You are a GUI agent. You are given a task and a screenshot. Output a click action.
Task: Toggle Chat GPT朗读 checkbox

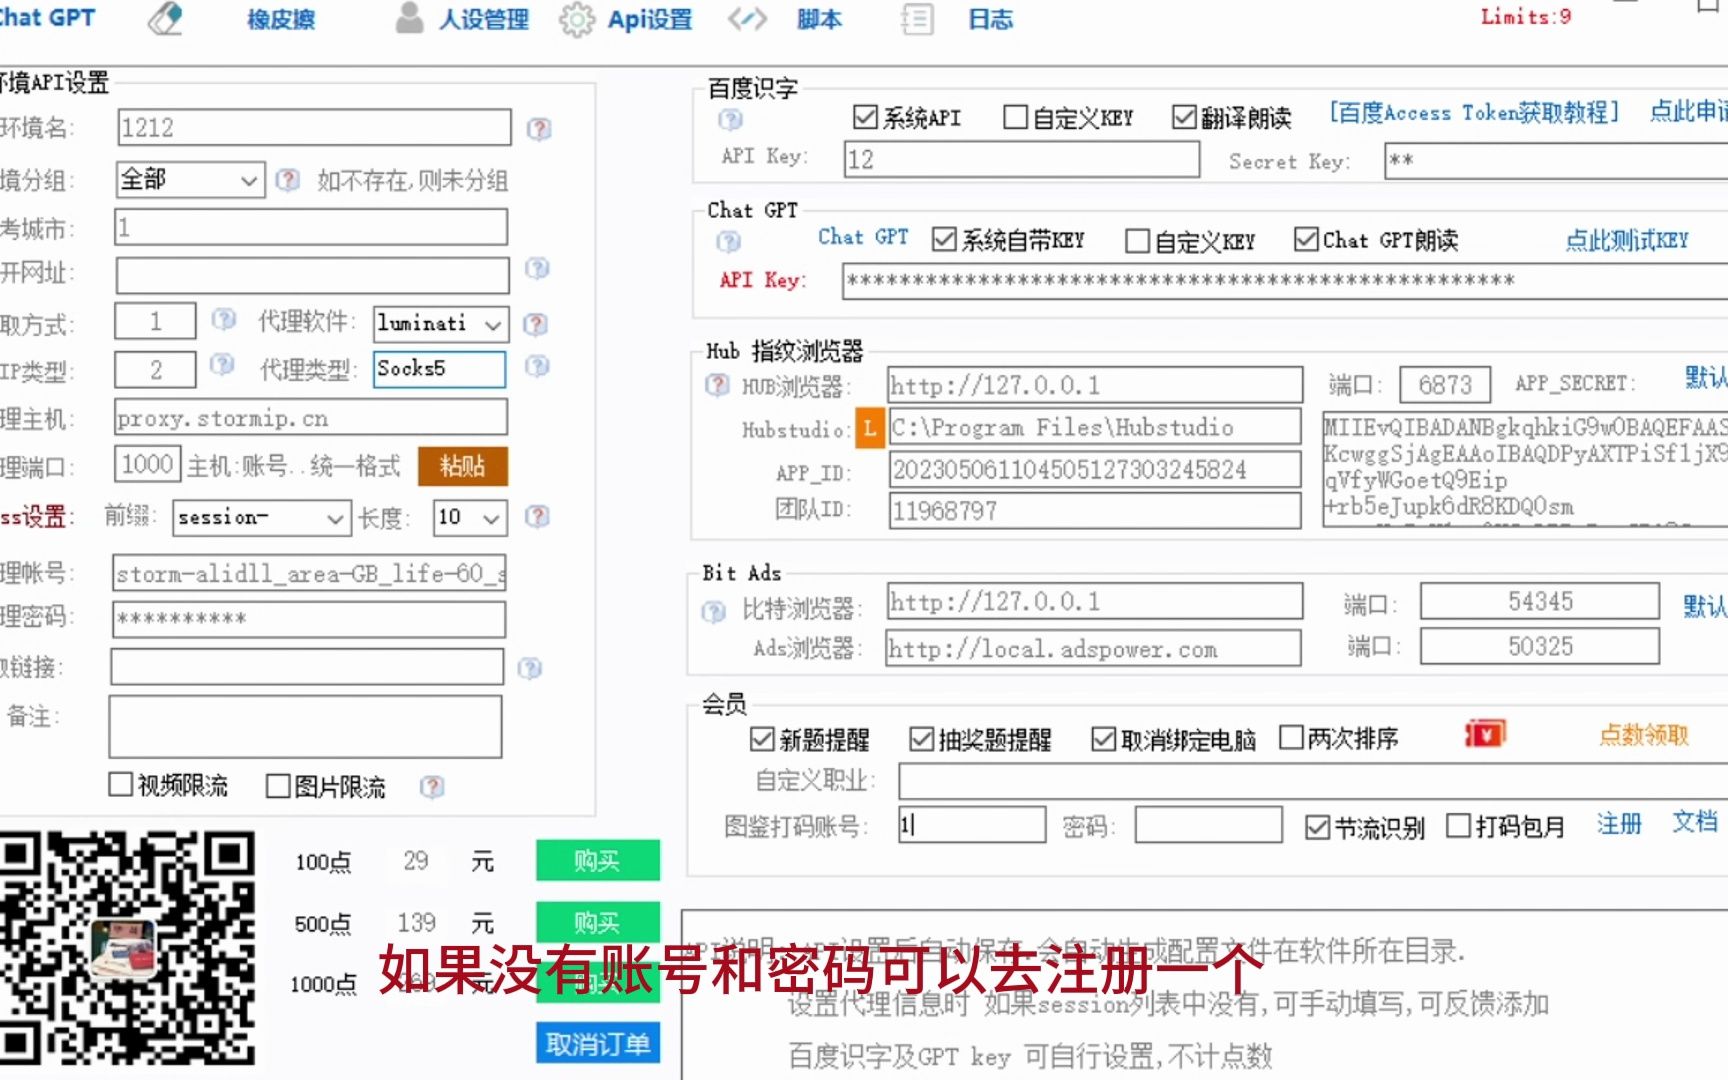click(1305, 239)
